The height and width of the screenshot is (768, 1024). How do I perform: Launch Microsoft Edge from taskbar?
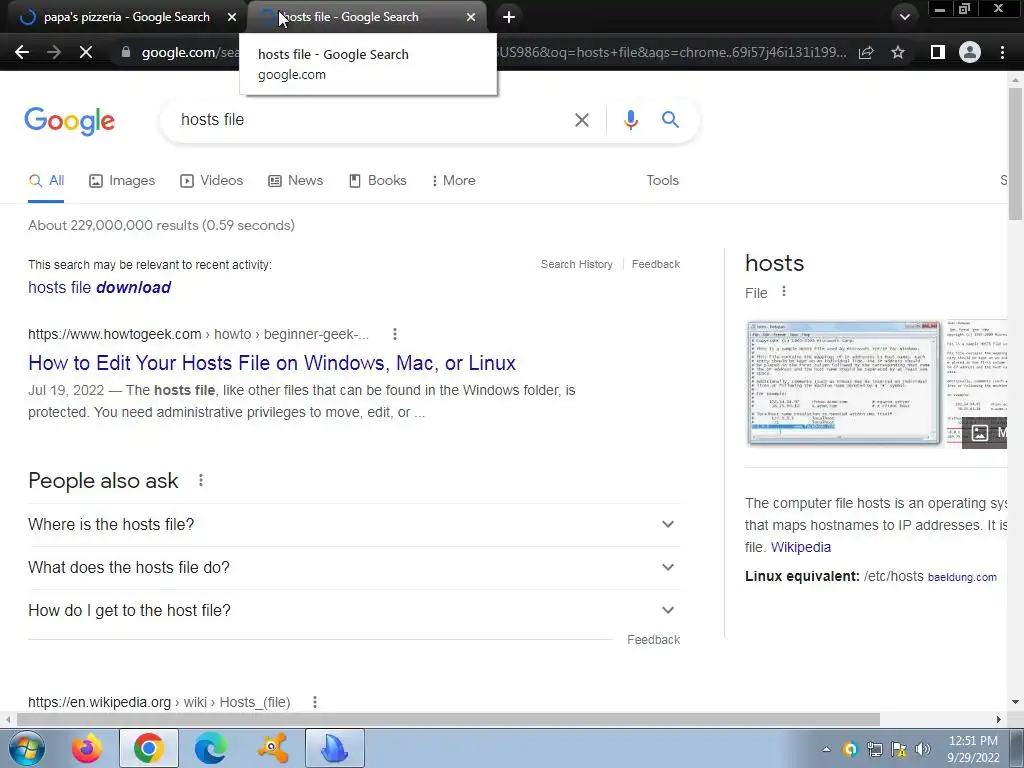pyautogui.click(x=210, y=748)
